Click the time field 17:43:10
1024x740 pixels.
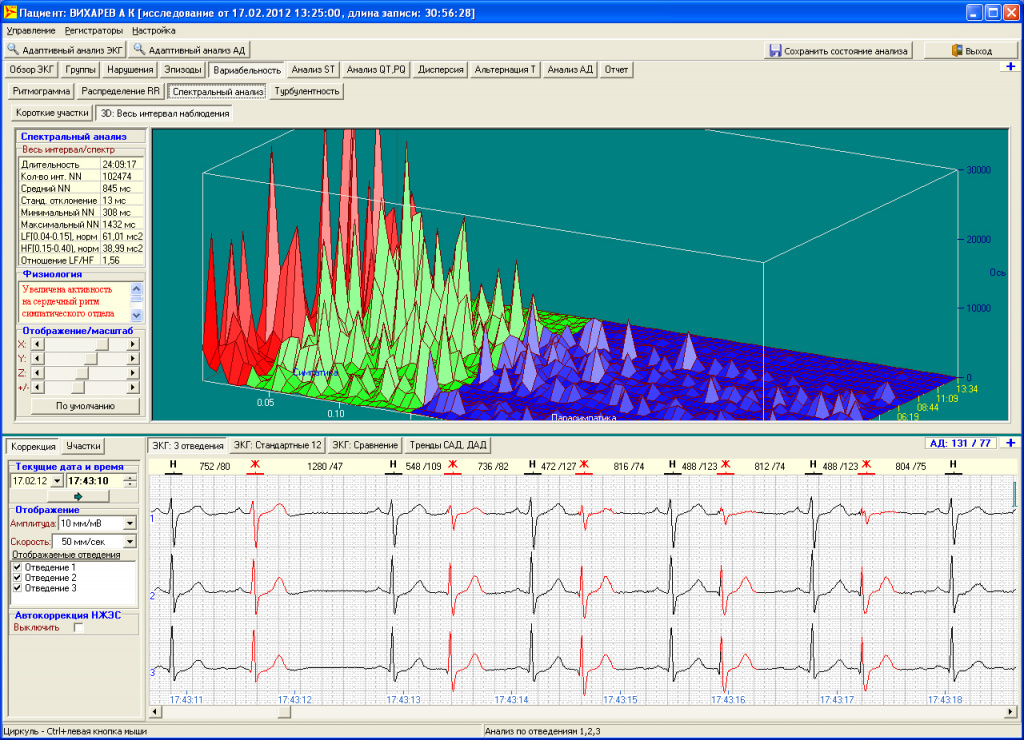pyautogui.click(x=95, y=481)
